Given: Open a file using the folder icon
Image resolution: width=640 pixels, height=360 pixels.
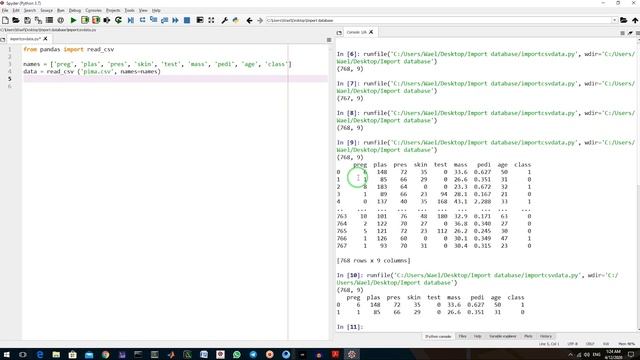Looking at the screenshot, I should tap(16, 20).
